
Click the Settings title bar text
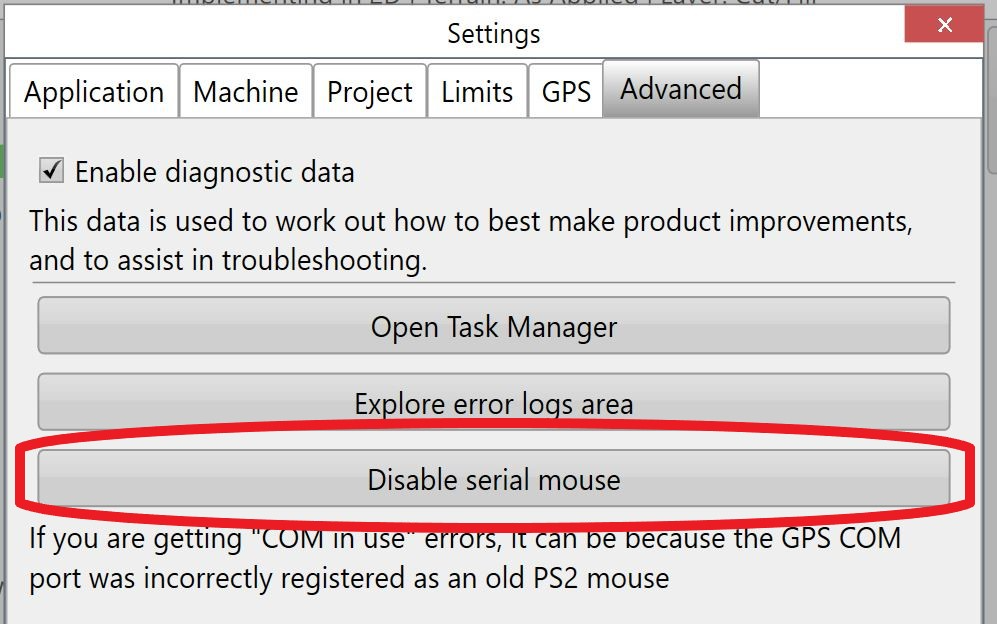coord(493,33)
